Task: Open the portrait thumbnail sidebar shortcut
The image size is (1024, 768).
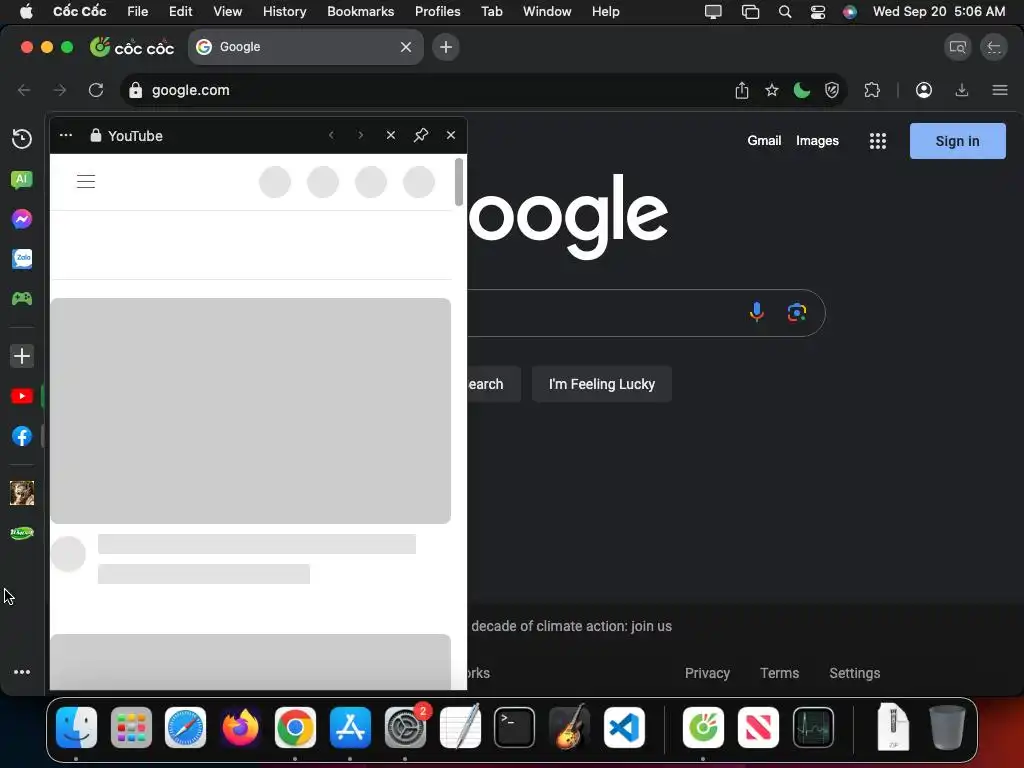Action: (x=22, y=493)
